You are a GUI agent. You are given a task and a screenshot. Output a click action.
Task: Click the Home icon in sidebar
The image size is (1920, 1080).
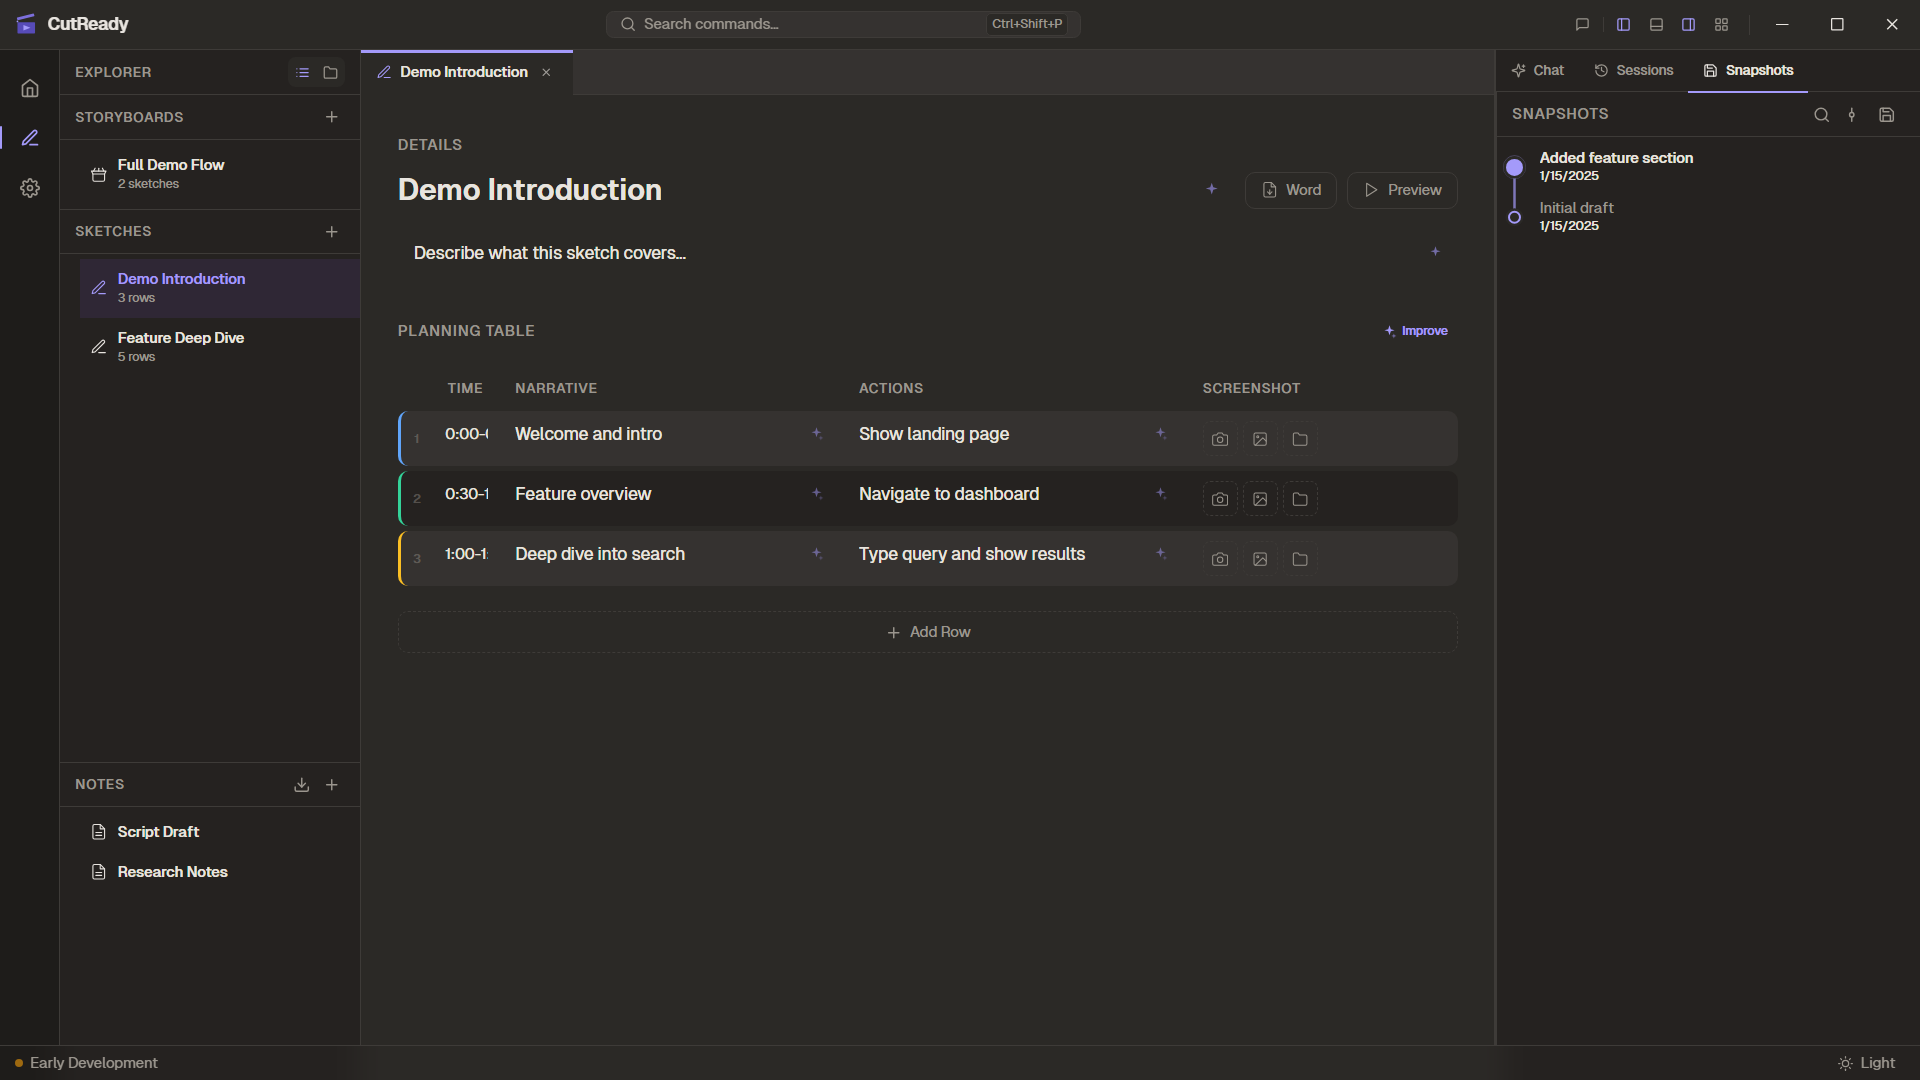30,88
